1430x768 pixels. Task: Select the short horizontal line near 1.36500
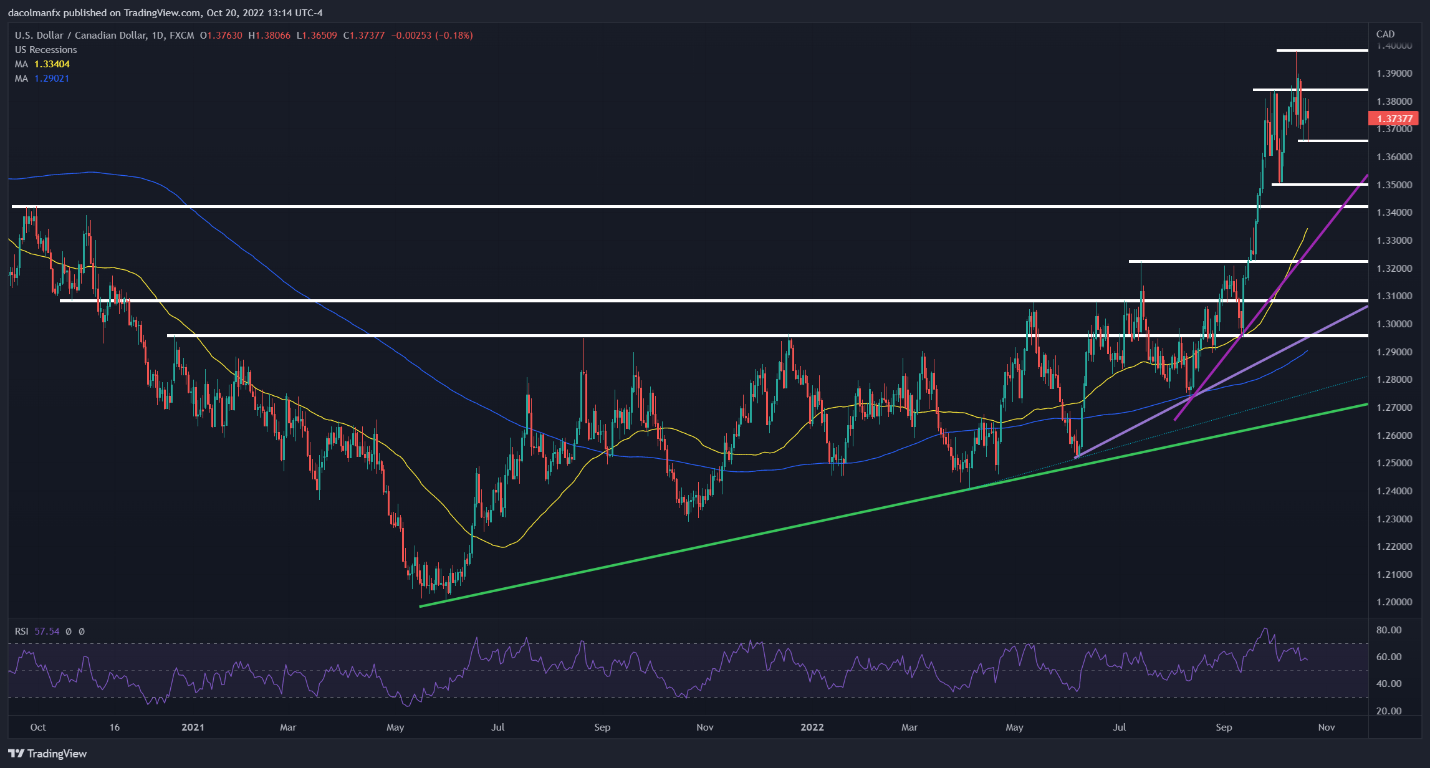[x=1333, y=141]
